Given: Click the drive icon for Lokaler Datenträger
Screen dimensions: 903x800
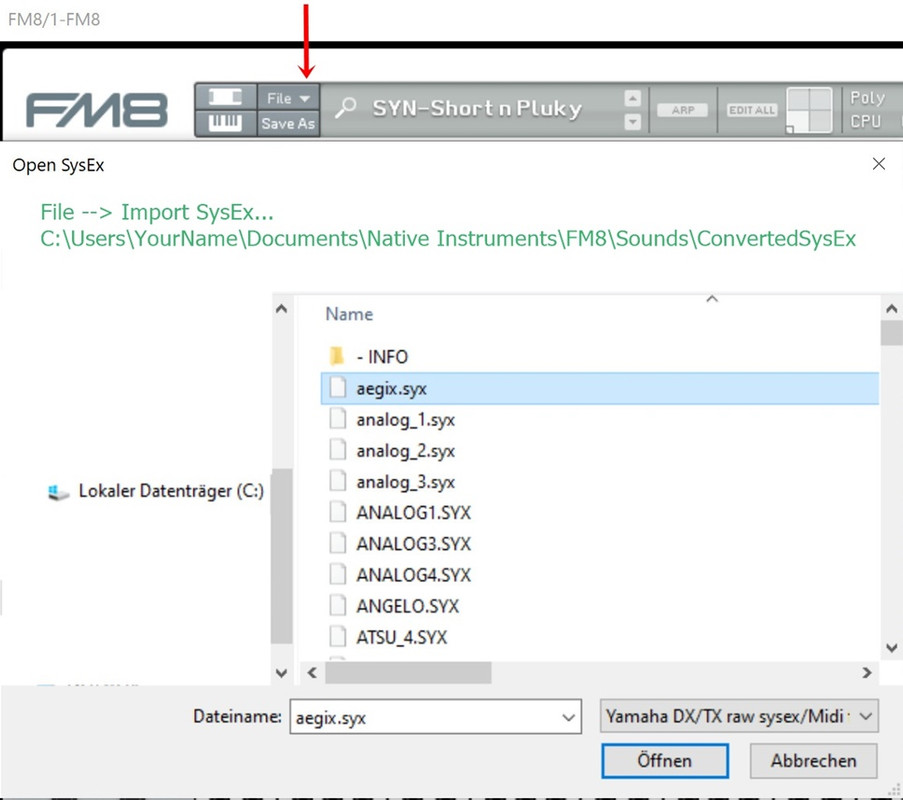Looking at the screenshot, I should (x=58, y=492).
